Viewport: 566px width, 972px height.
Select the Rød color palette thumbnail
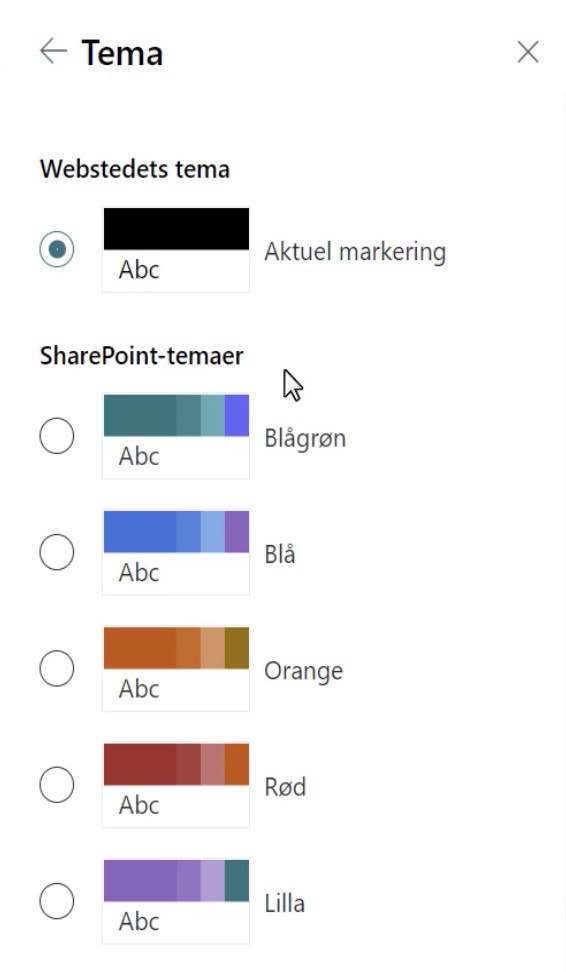tap(176, 785)
